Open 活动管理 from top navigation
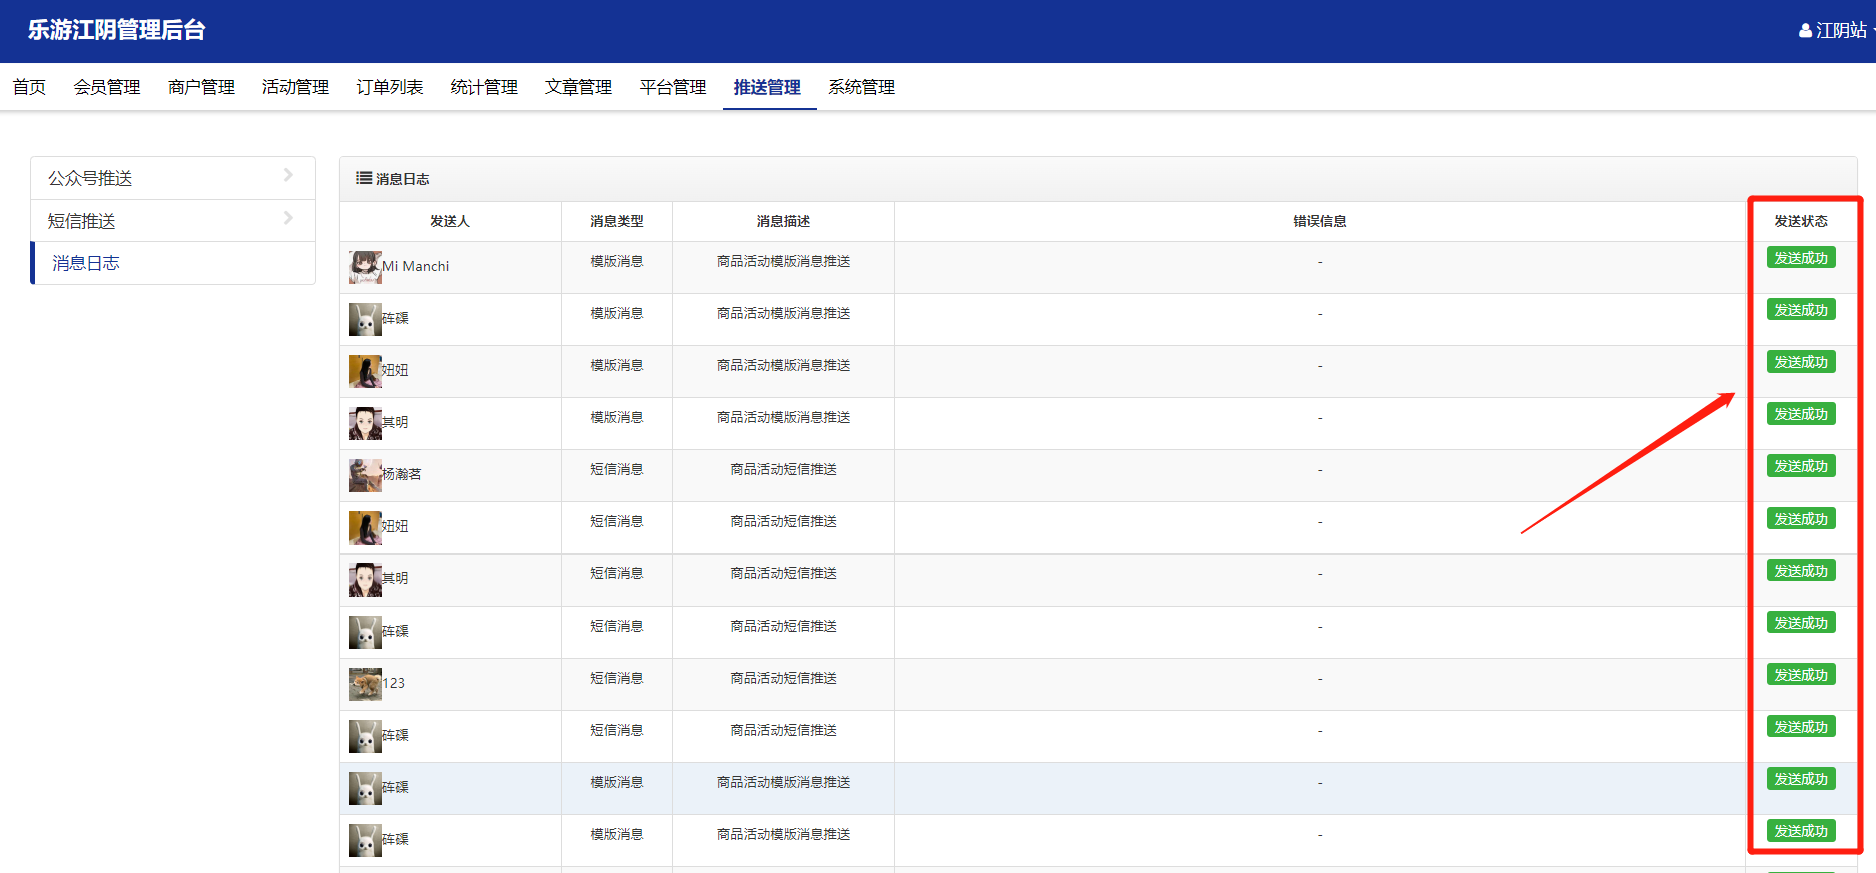Image resolution: width=1876 pixels, height=873 pixels. click(295, 87)
